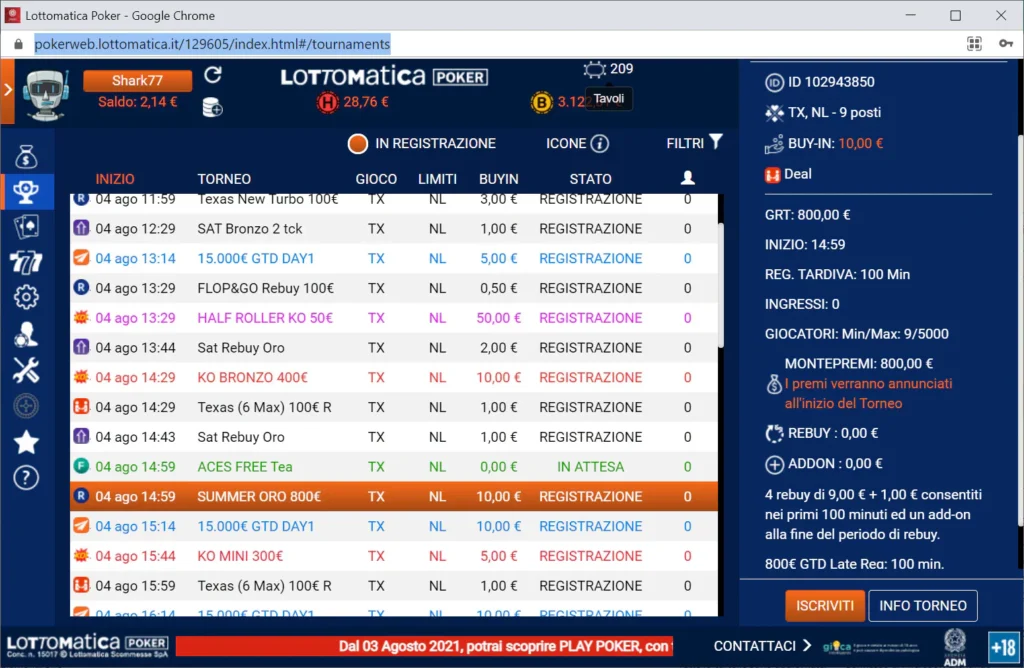Viewport: 1024px width, 668px height.
Task: Click the green F icon on ACES FREE row
Action: pyautogui.click(x=81, y=466)
